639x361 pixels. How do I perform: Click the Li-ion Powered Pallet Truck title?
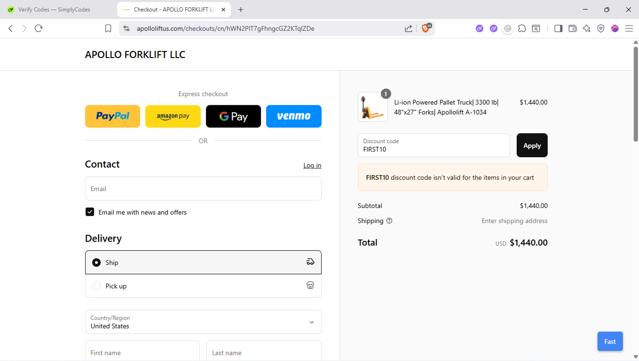tap(446, 107)
